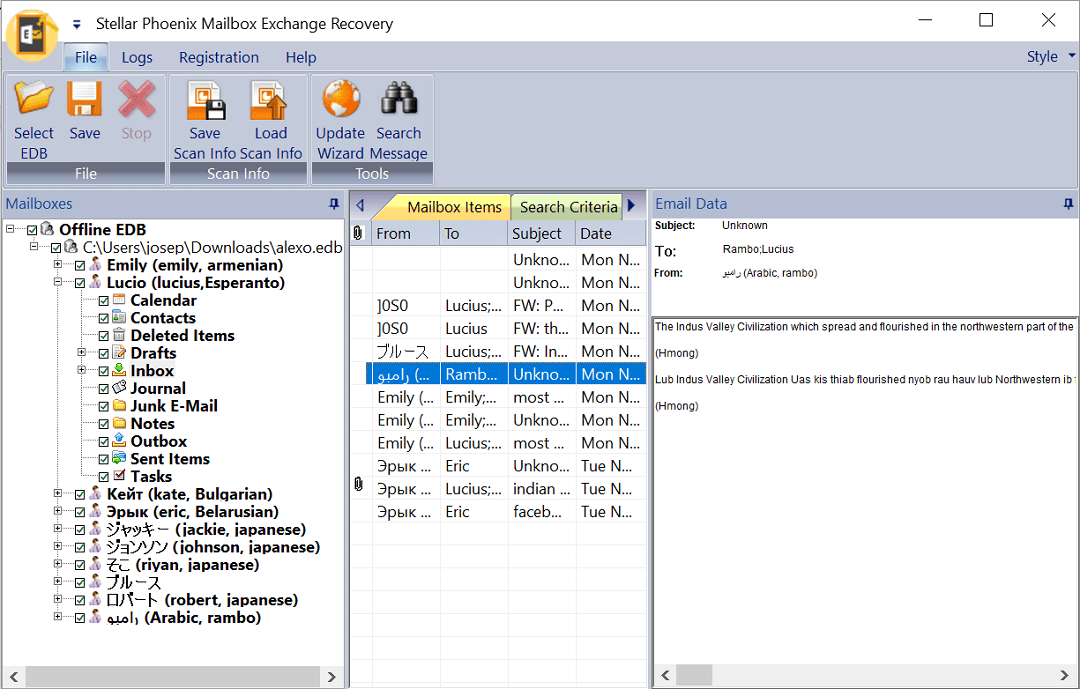Expand the Emily (emily, armenian) mailbox
Screen dimensions: 1080x689
click(58, 264)
